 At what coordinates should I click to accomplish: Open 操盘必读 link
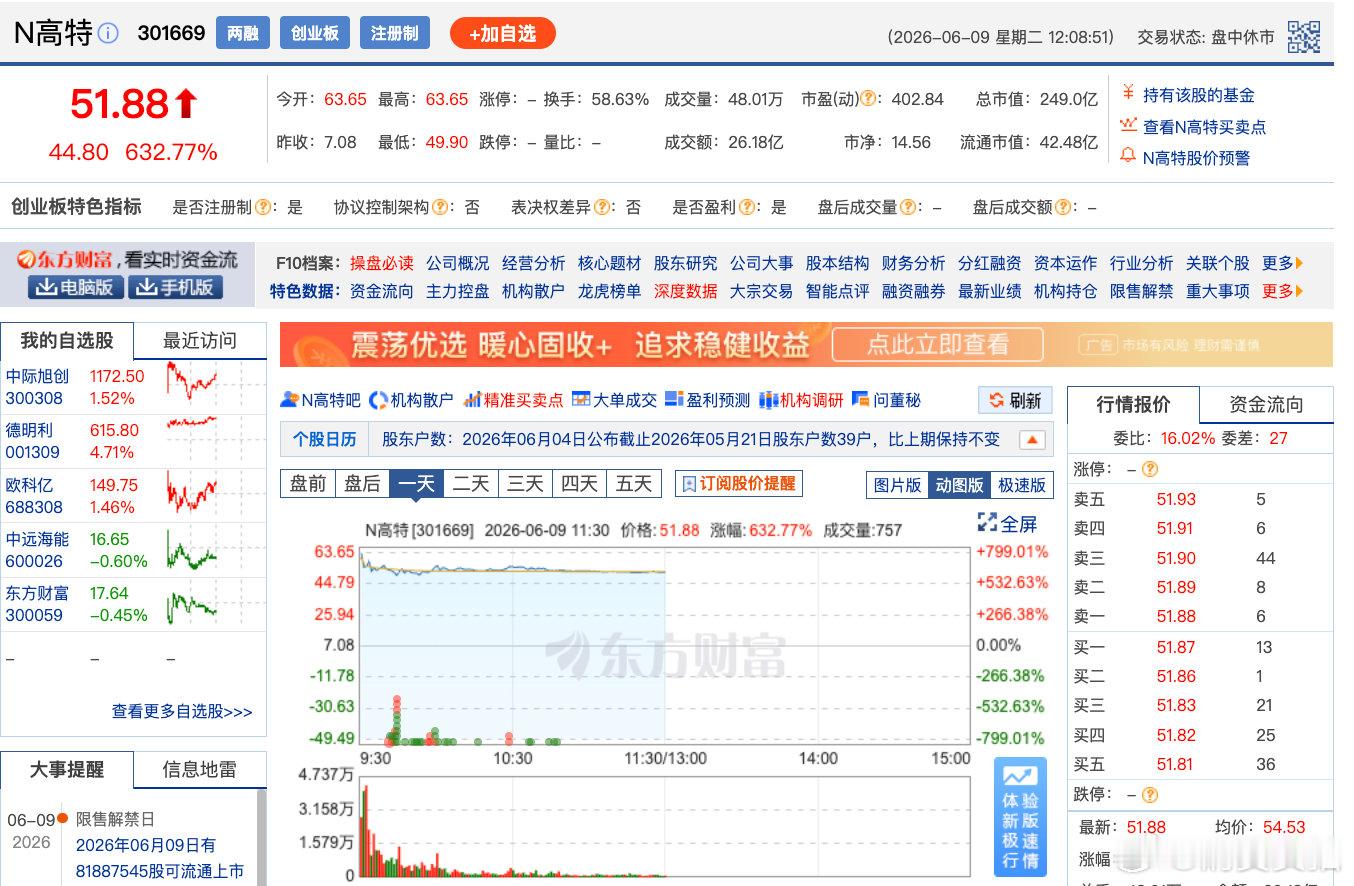381,263
